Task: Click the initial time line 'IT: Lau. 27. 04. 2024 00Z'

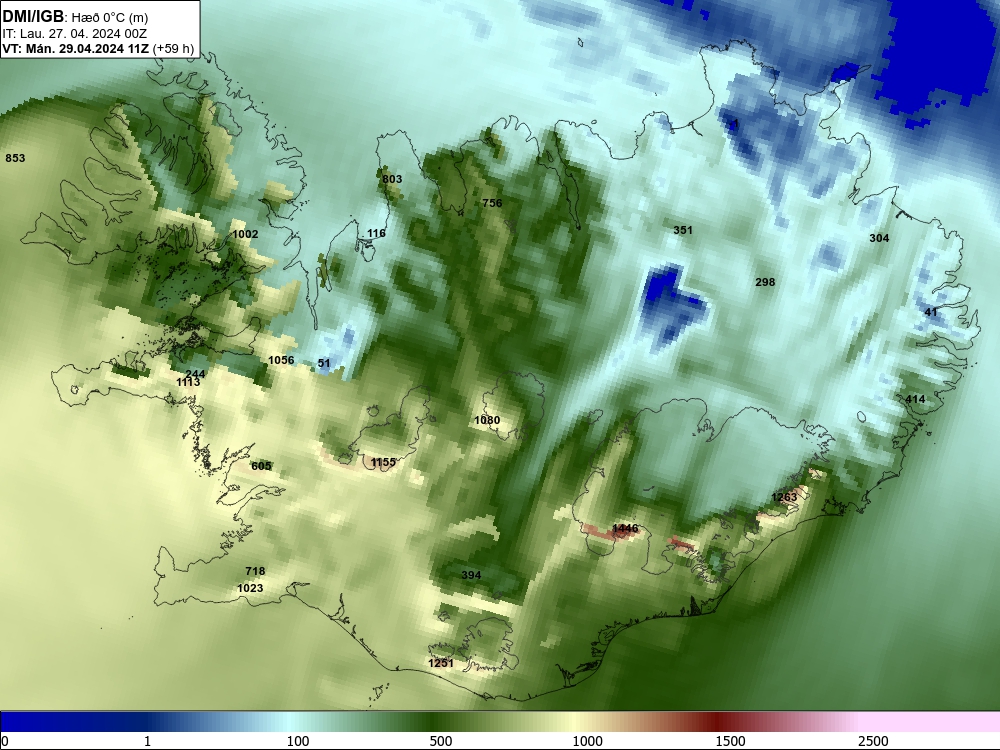Action: pyautogui.click(x=74, y=33)
